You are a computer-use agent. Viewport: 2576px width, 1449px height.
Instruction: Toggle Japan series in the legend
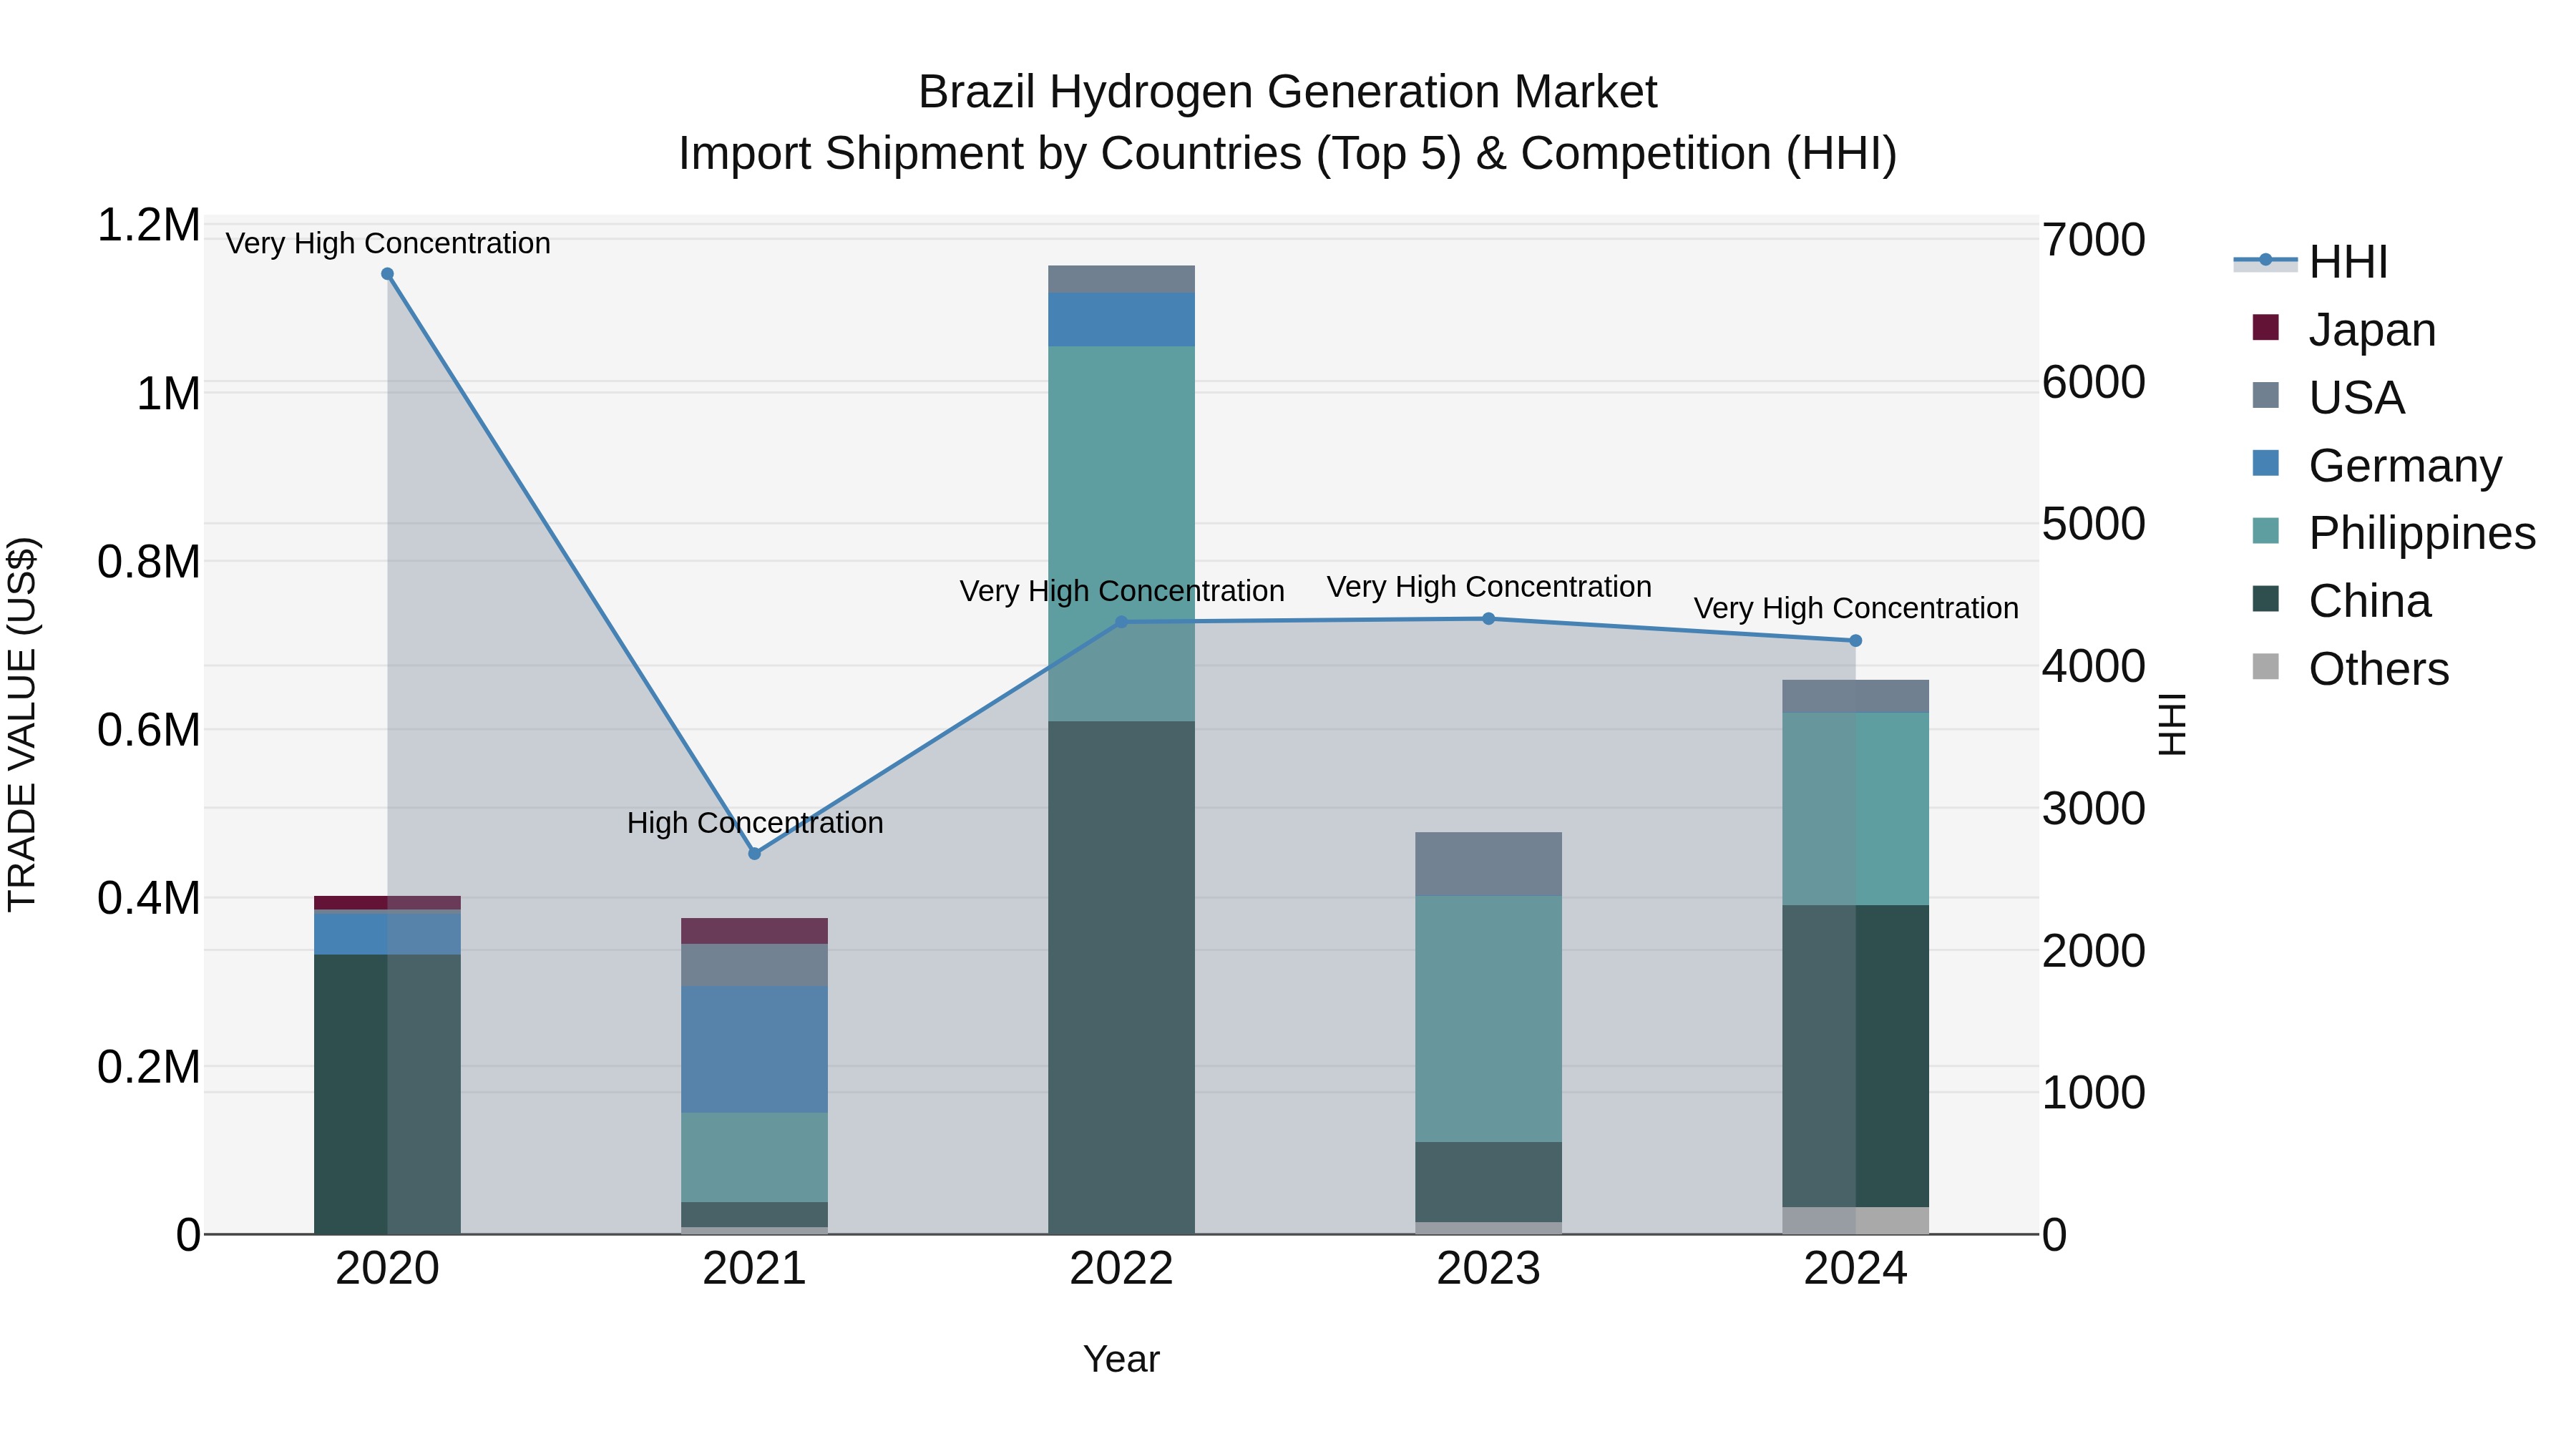point(2344,329)
